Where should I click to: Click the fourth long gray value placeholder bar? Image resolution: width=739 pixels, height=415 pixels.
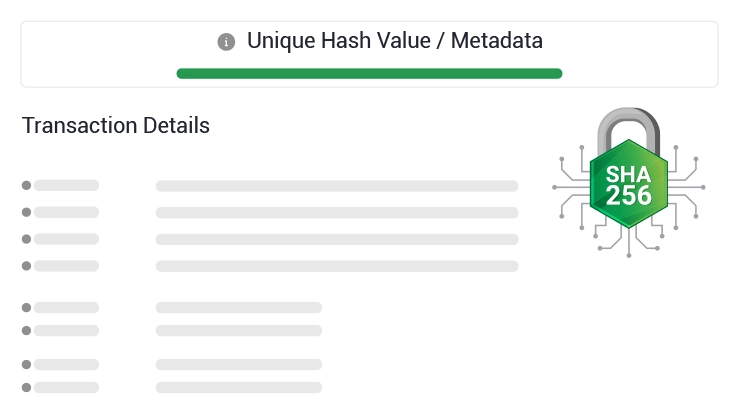pyautogui.click(x=337, y=266)
